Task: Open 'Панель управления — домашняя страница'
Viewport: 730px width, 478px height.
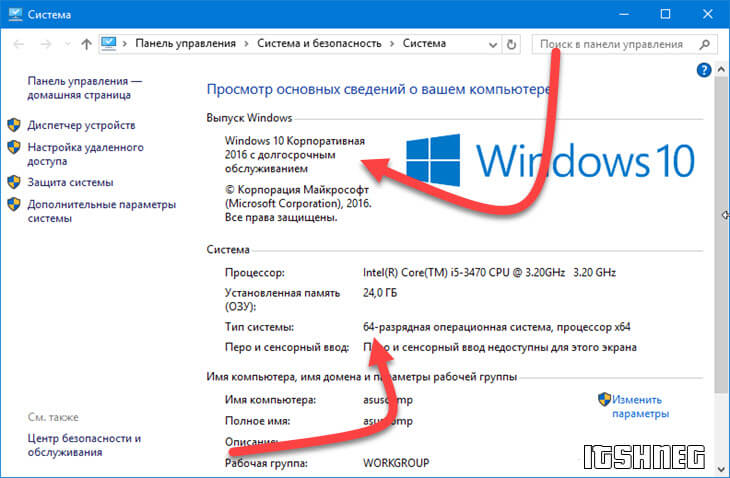Action: point(84,88)
